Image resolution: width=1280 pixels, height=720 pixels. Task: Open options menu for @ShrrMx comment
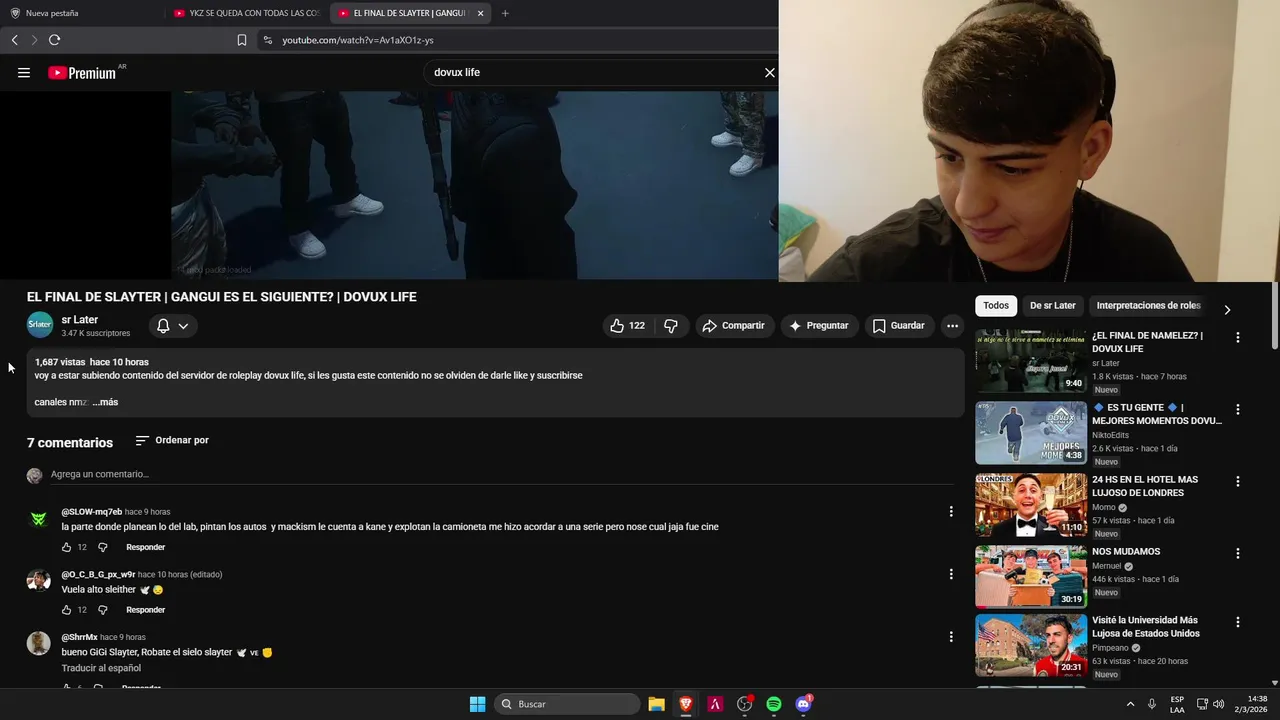951,636
